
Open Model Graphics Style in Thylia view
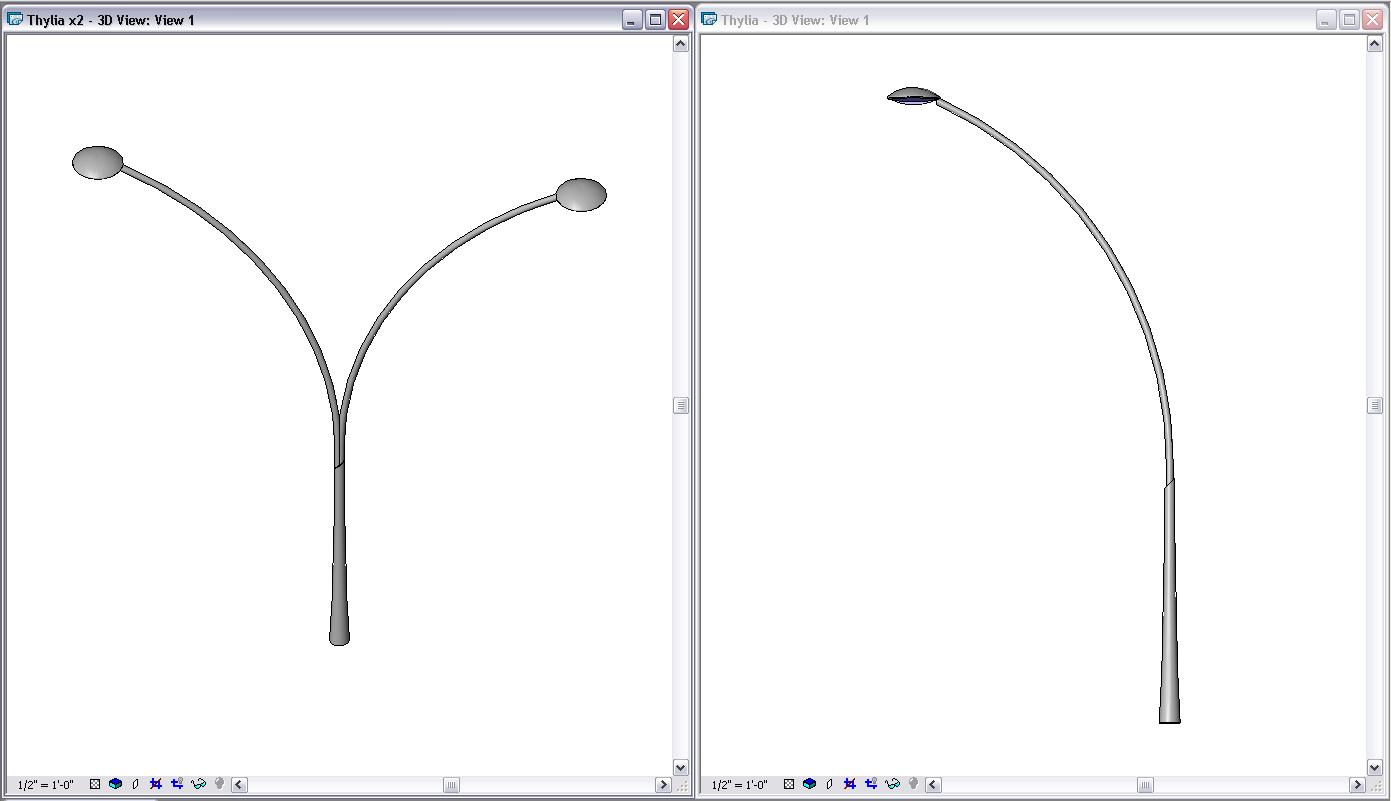pyautogui.click(x=809, y=785)
